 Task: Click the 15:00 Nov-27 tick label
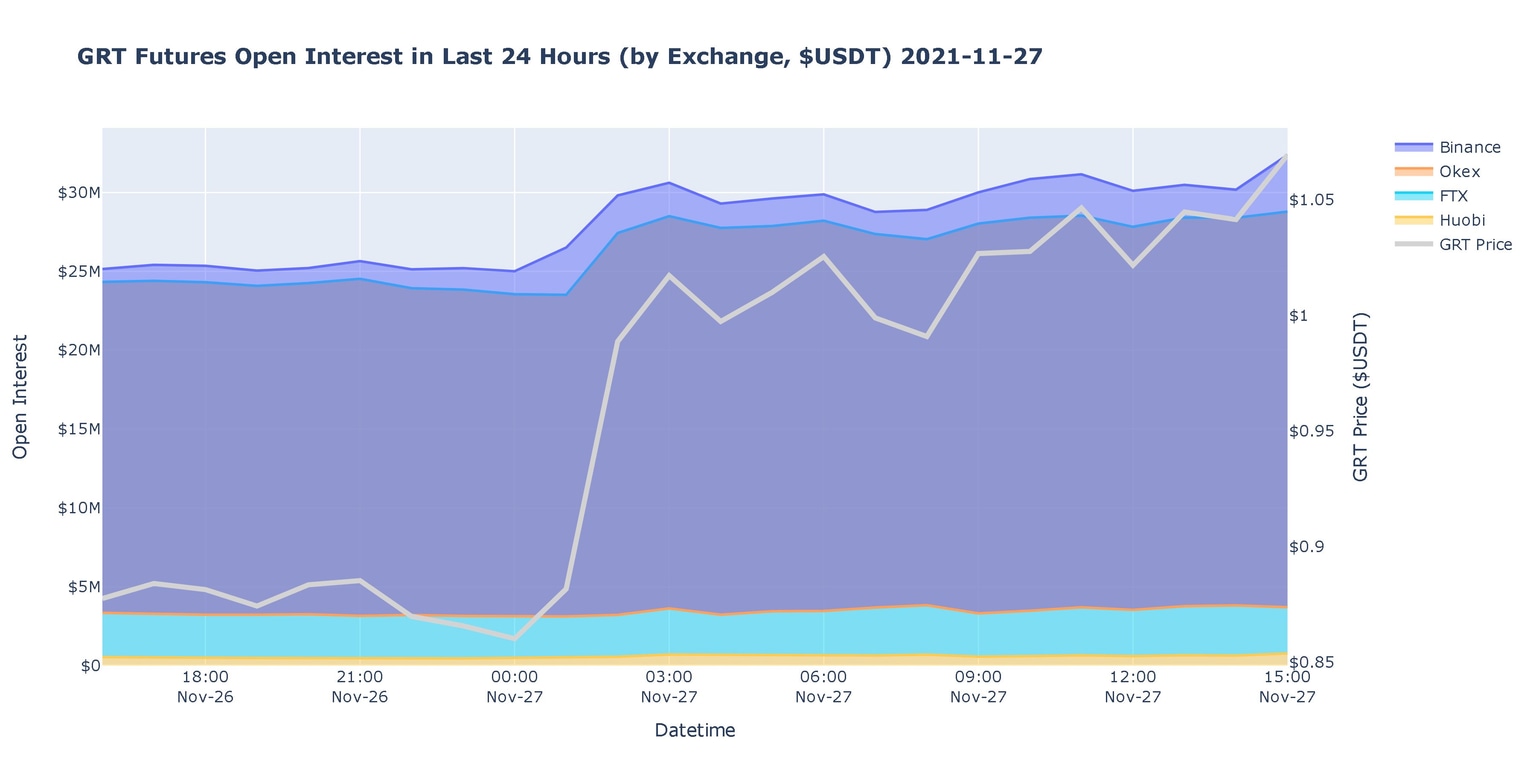[1286, 687]
